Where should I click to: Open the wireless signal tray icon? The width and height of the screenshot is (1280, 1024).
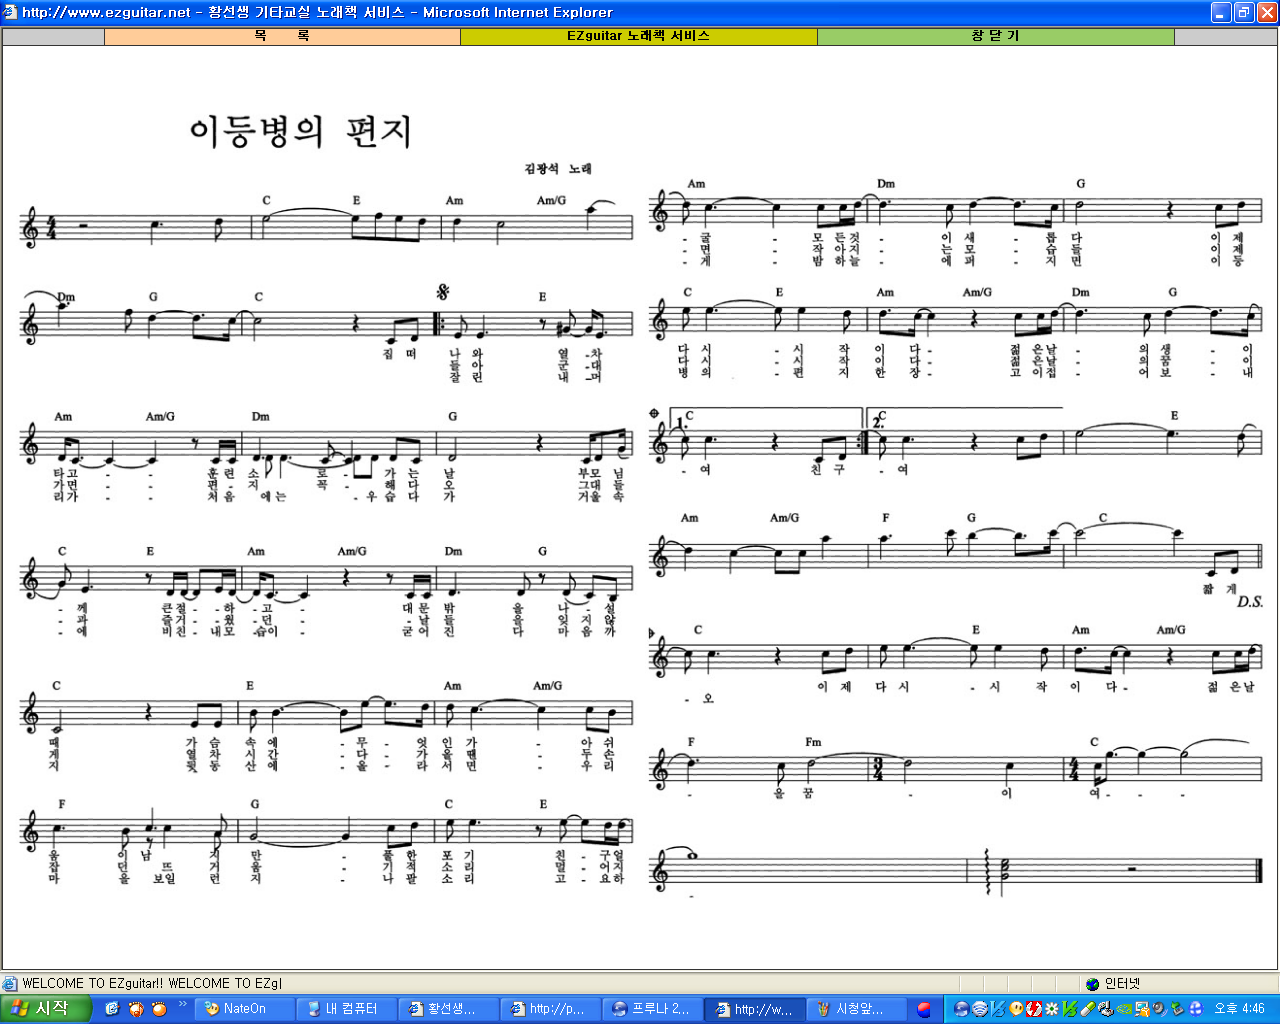[x=980, y=1009]
